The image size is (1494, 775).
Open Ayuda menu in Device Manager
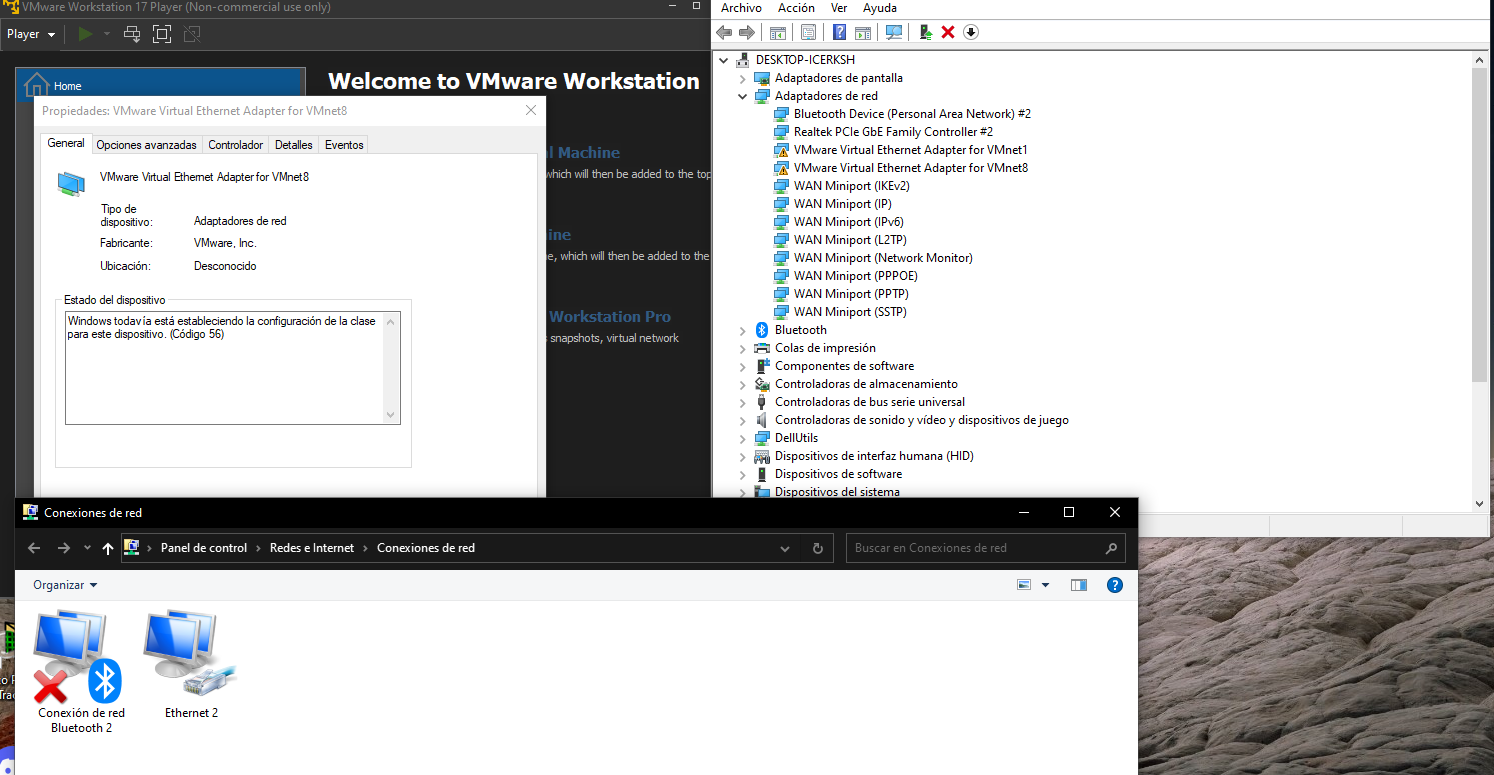[880, 8]
